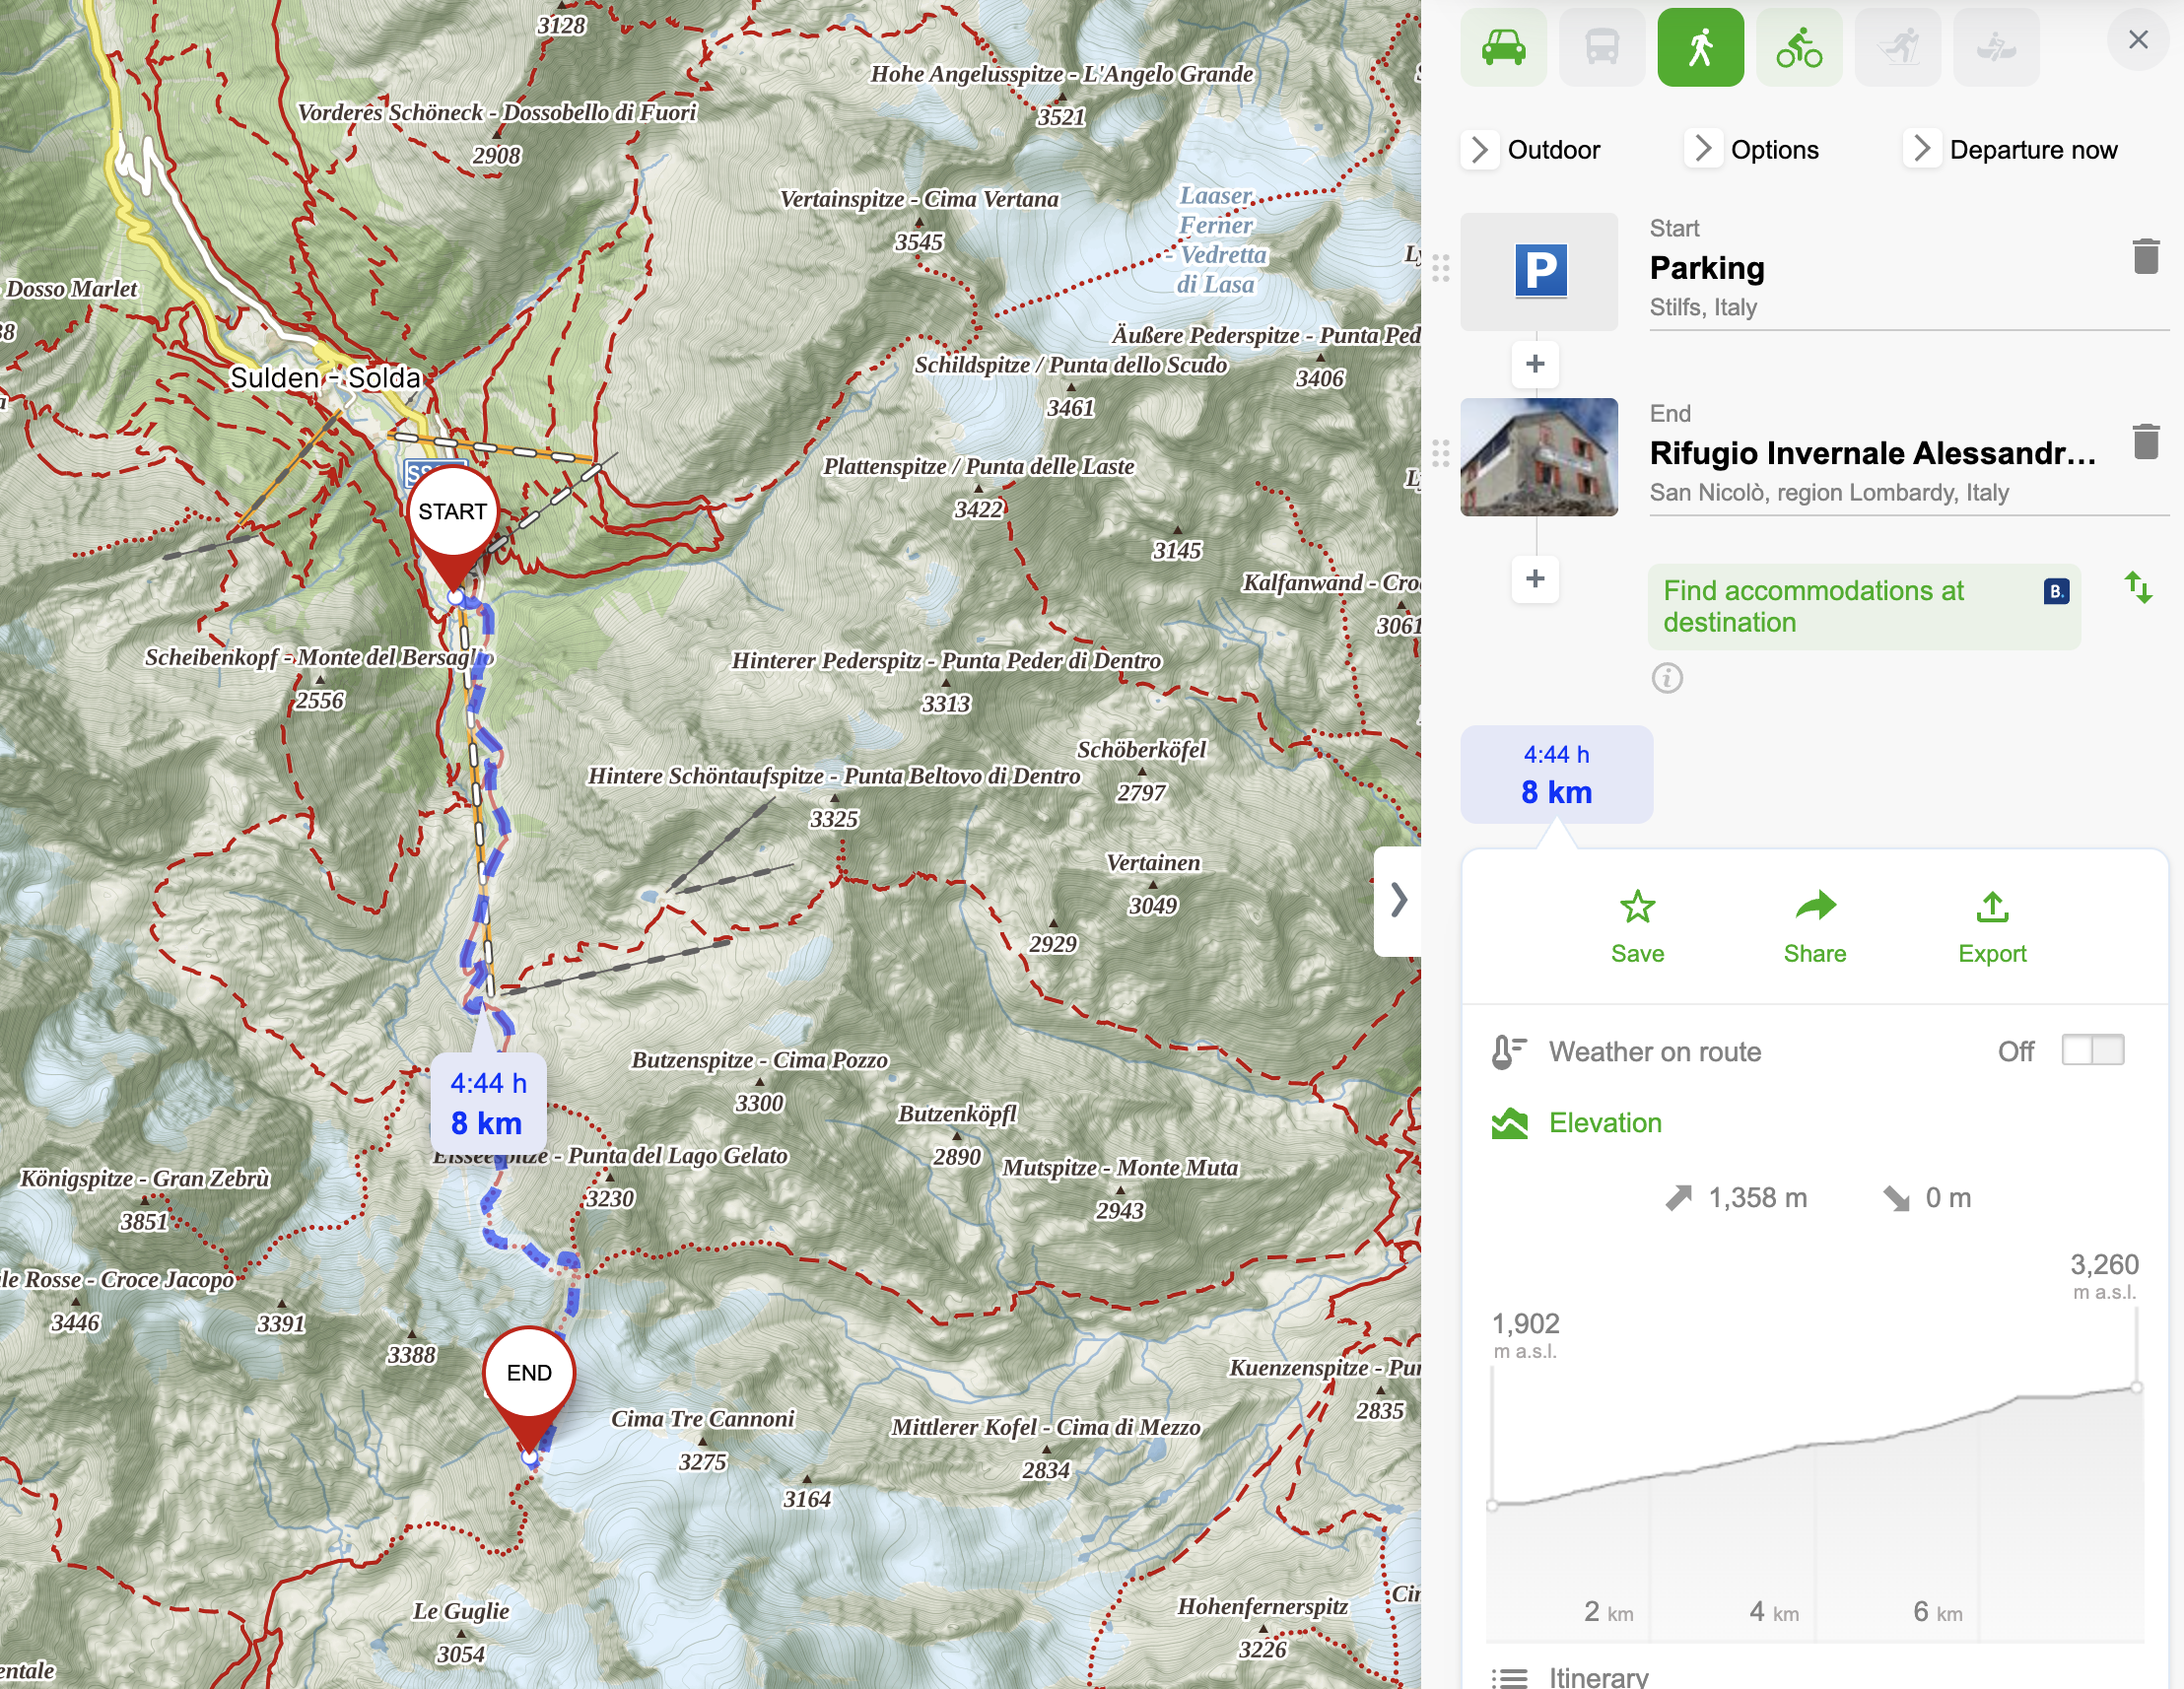Toggle Weather on route switch
Image resolution: width=2184 pixels, height=1689 pixels.
(2092, 1050)
